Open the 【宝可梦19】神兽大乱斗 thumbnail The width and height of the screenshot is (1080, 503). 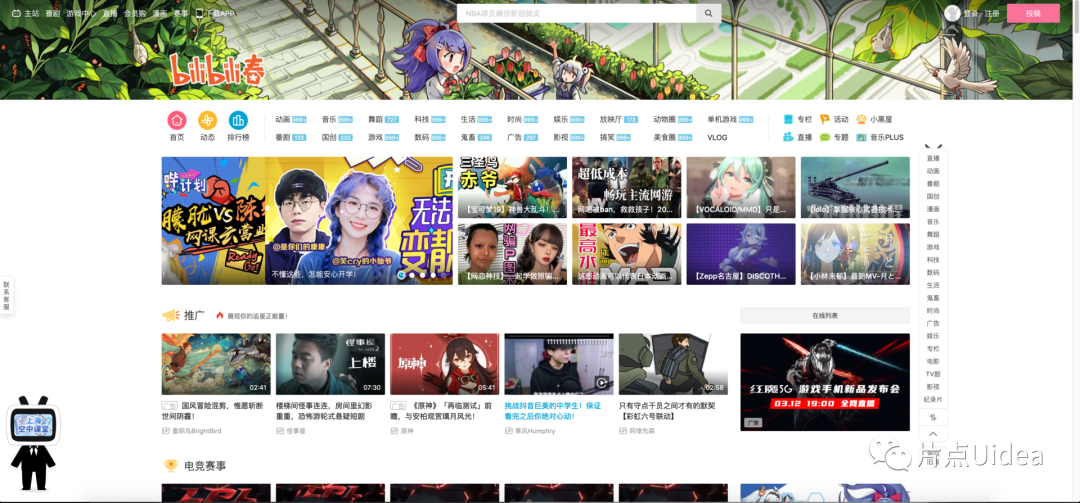(512, 187)
